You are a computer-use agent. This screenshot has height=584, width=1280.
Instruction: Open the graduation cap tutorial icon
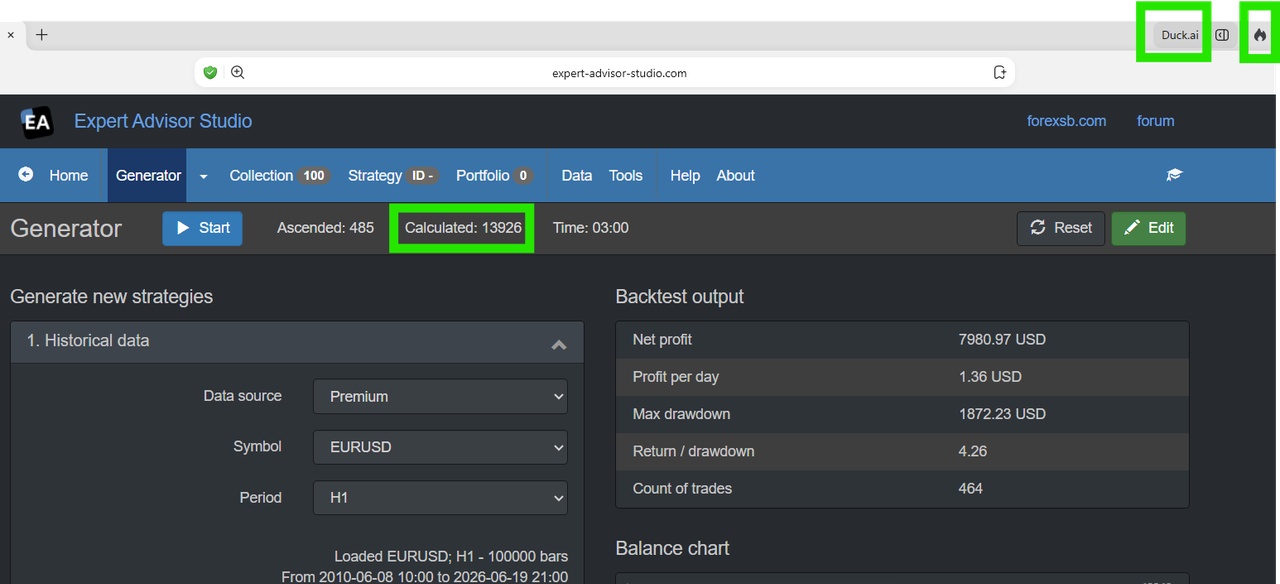pyautogui.click(x=1174, y=175)
